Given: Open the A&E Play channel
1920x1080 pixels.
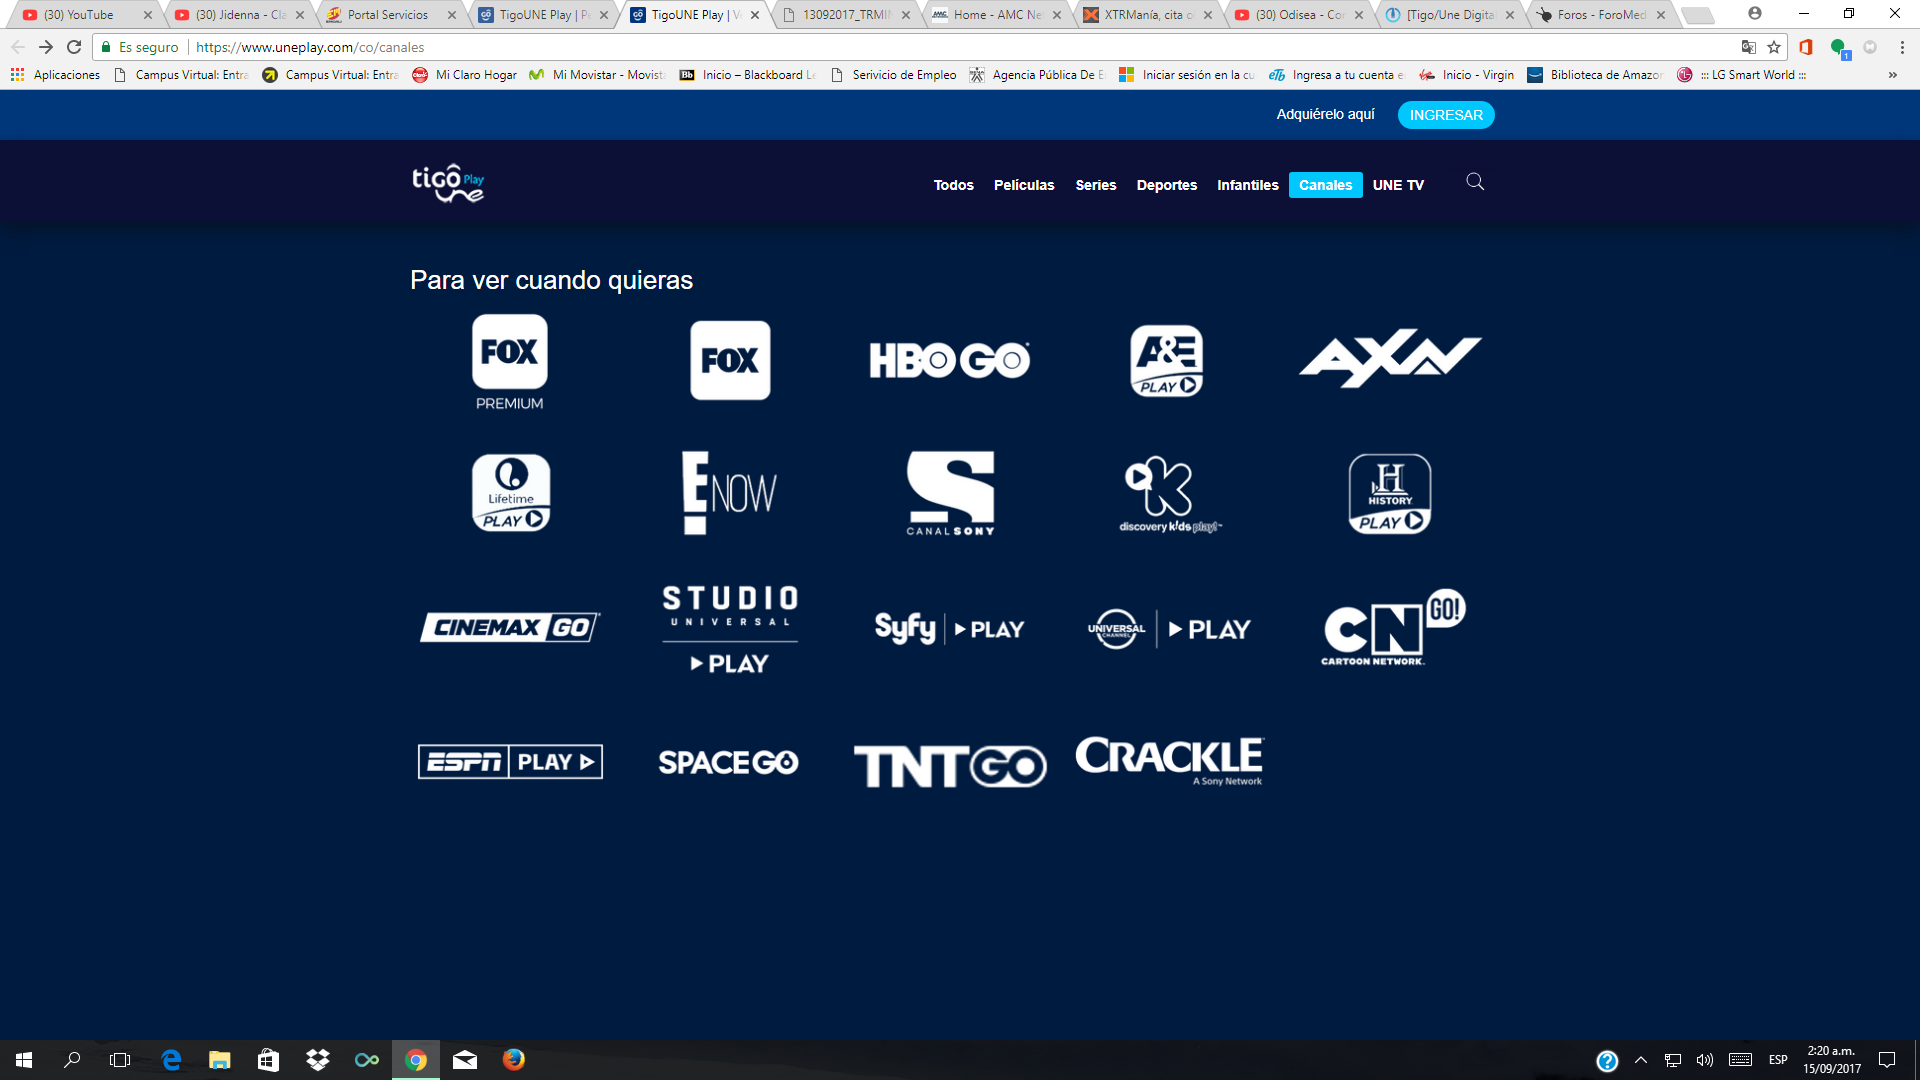Looking at the screenshot, I should pyautogui.click(x=1166, y=361).
